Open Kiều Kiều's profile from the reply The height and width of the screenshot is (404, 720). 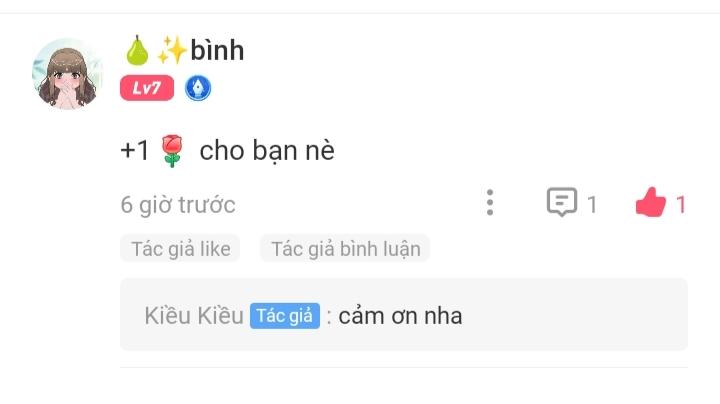pyautogui.click(x=194, y=316)
